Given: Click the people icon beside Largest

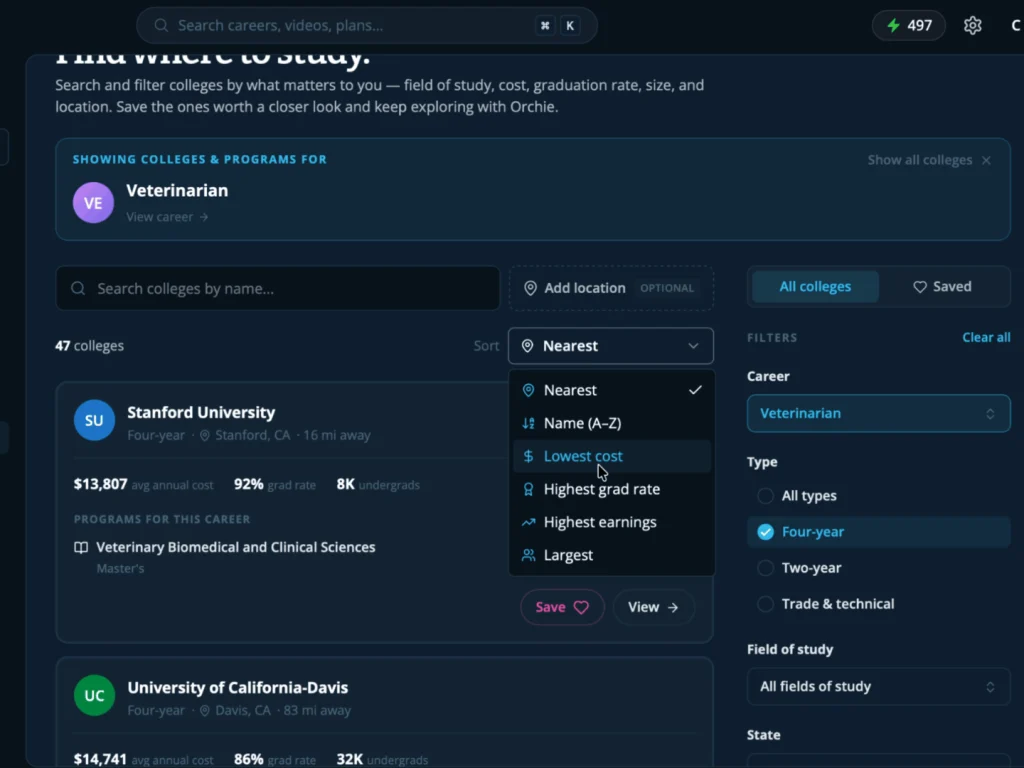Looking at the screenshot, I should (528, 555).
